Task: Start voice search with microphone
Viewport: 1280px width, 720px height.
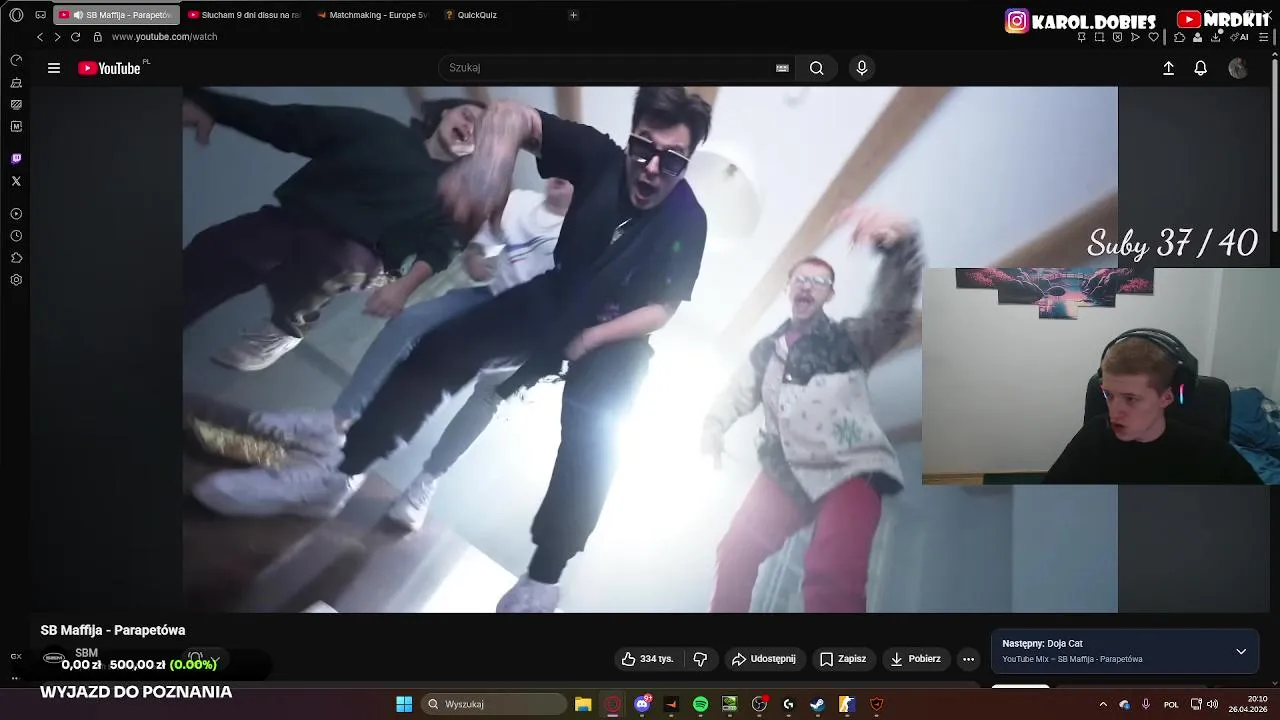Action: point(862,68)
